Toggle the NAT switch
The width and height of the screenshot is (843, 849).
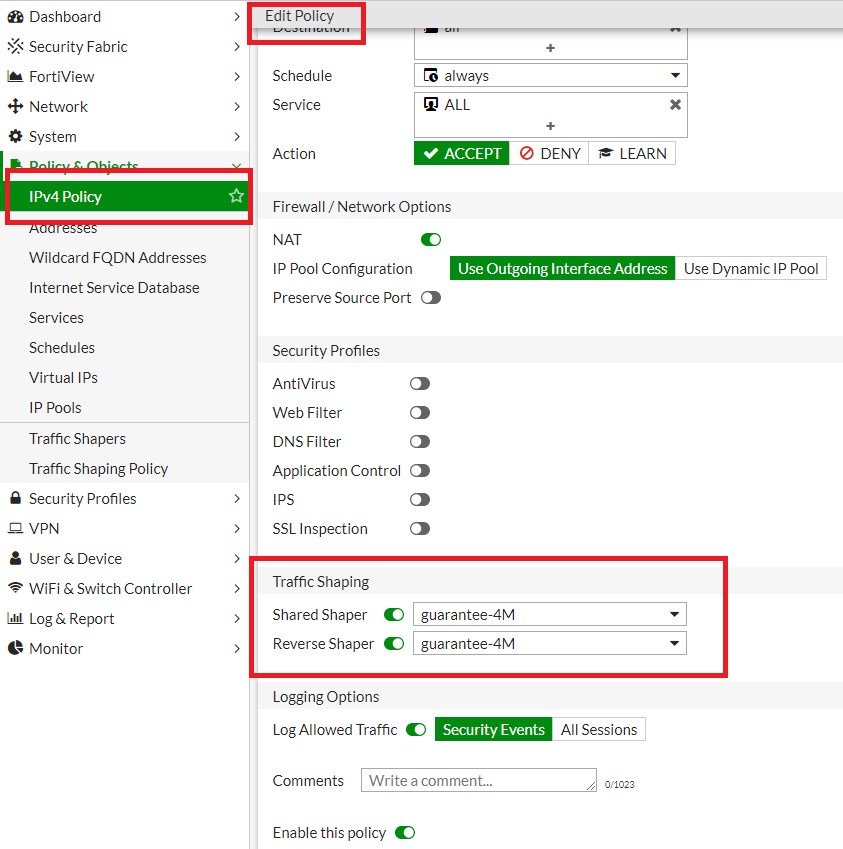click(x=431, y=239)
